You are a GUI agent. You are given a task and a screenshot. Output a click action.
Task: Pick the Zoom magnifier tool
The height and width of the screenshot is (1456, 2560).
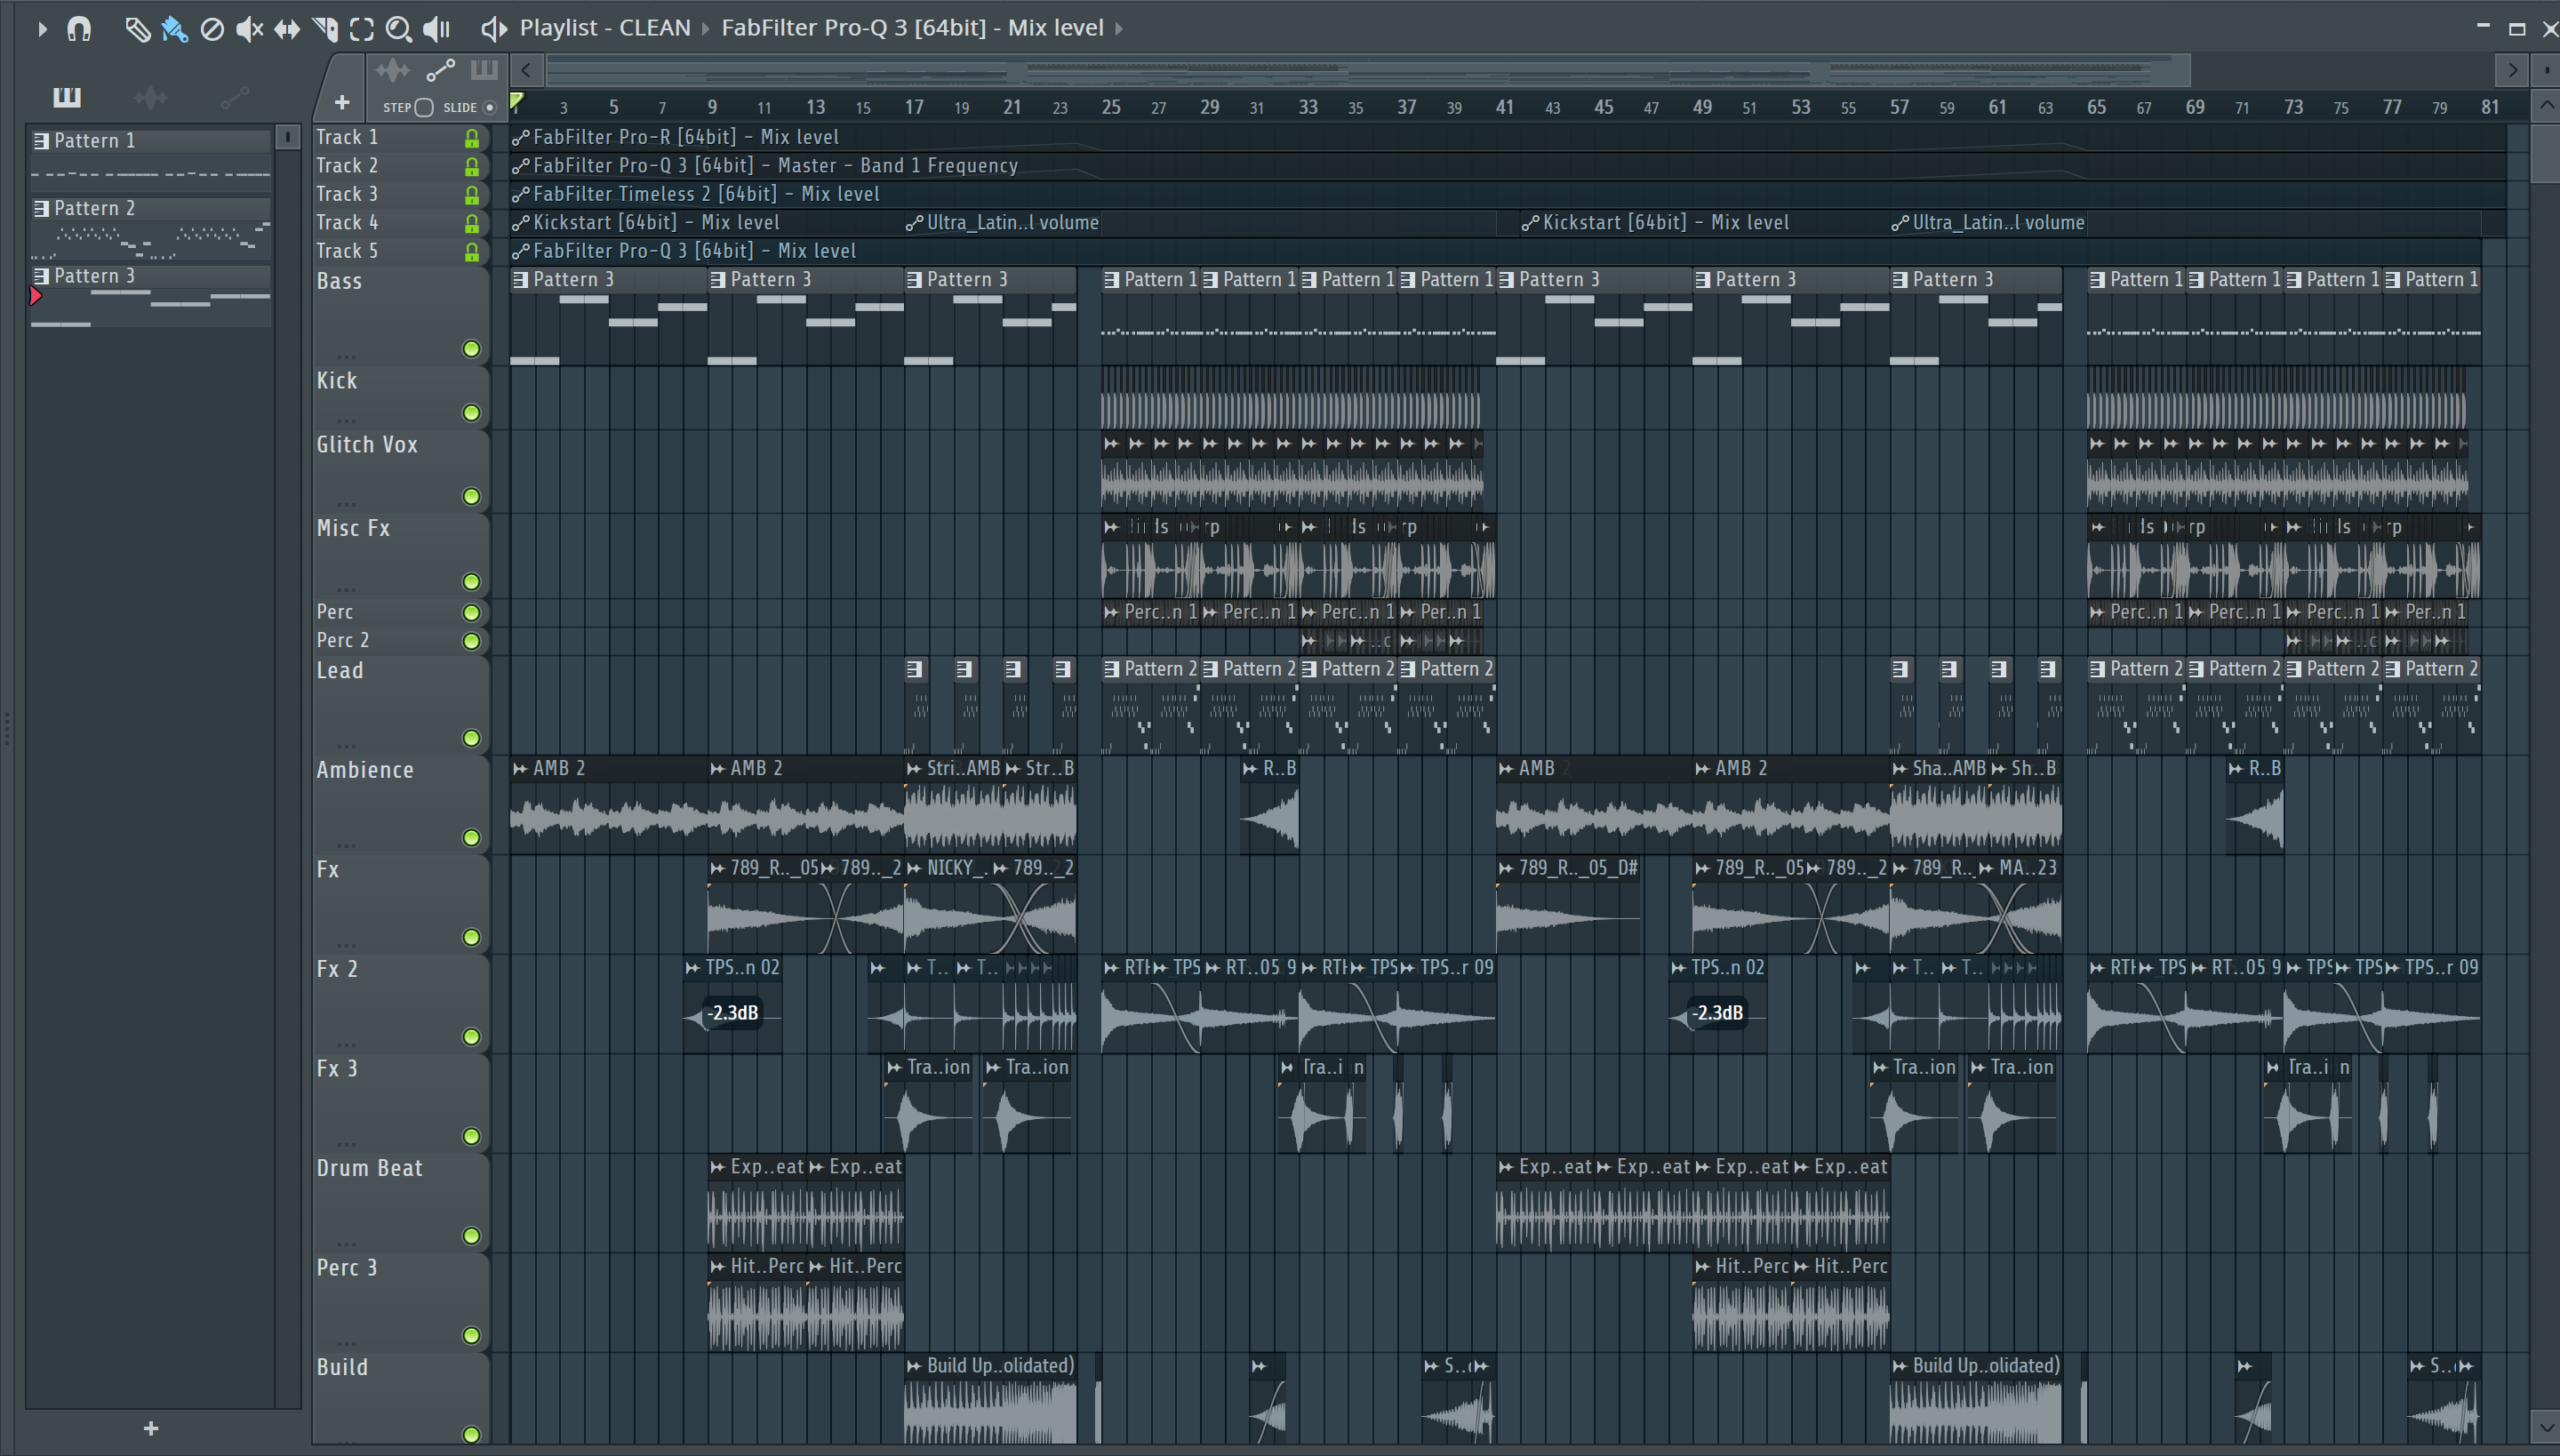pos(399,29)
